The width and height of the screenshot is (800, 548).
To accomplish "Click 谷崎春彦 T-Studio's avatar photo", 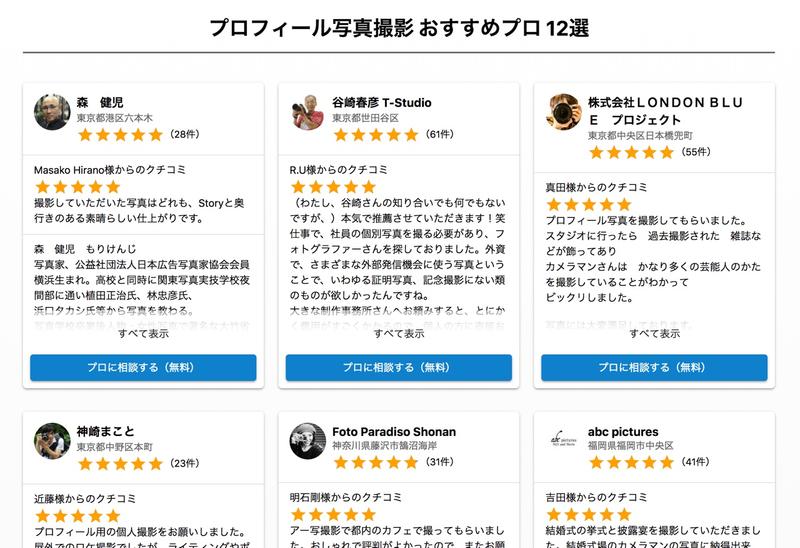I will tap(308, 112).
